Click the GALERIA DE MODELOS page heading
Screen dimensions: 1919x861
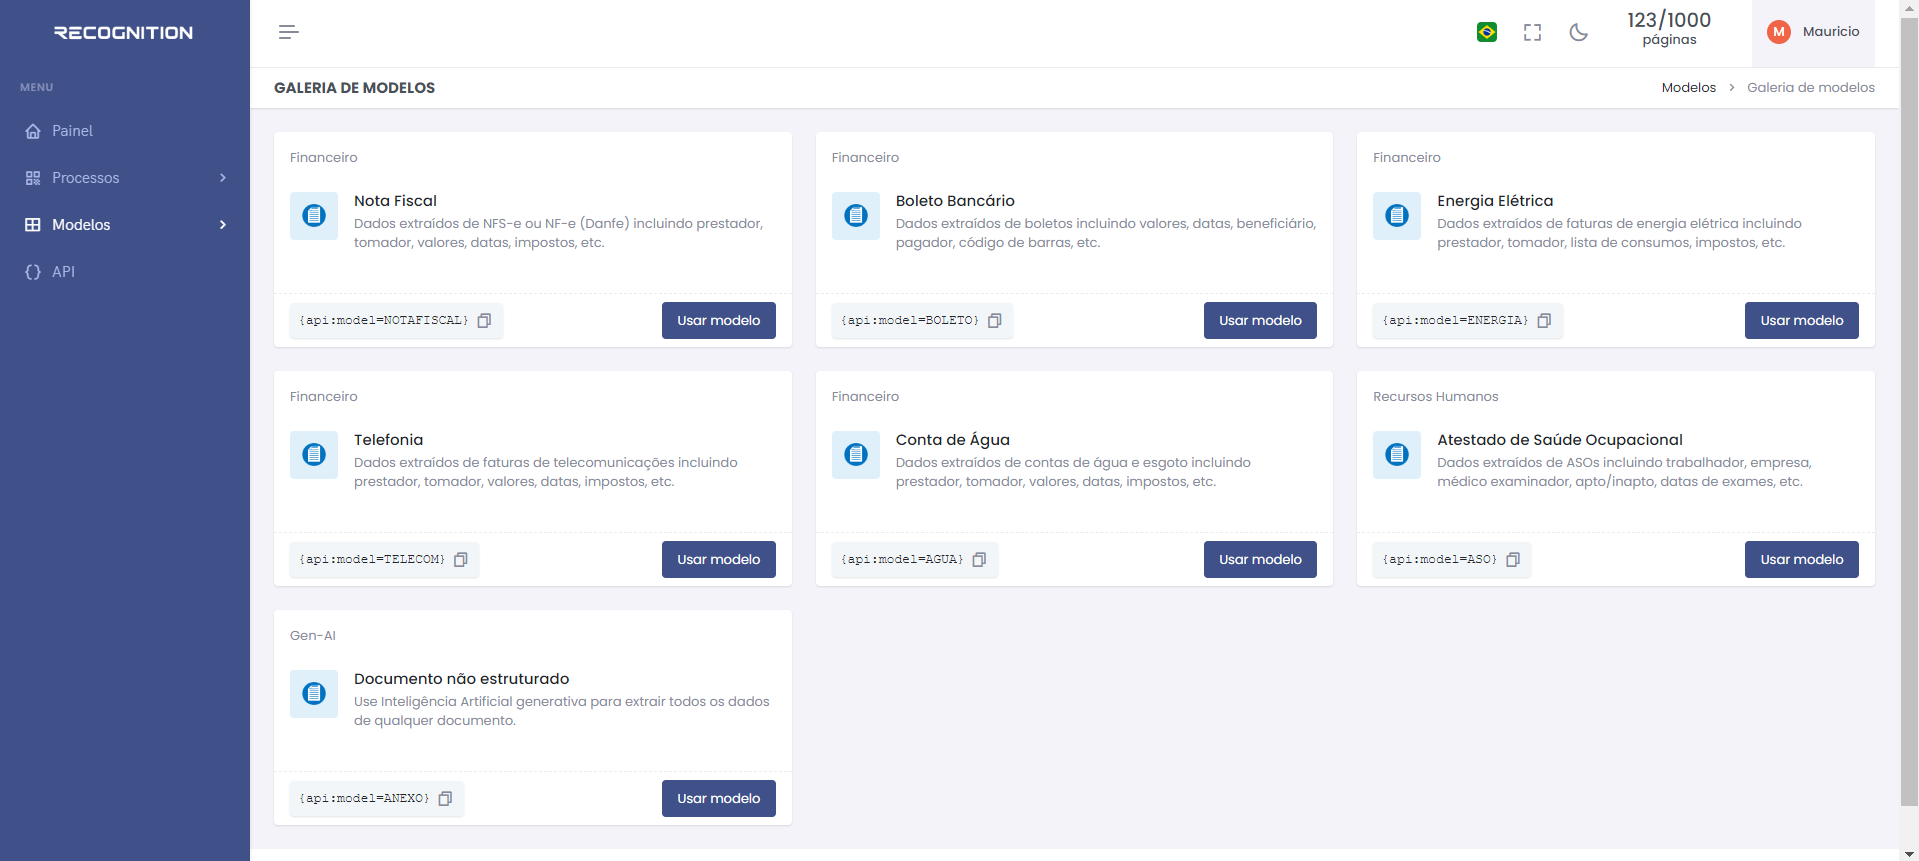click(x=354, y=88)
